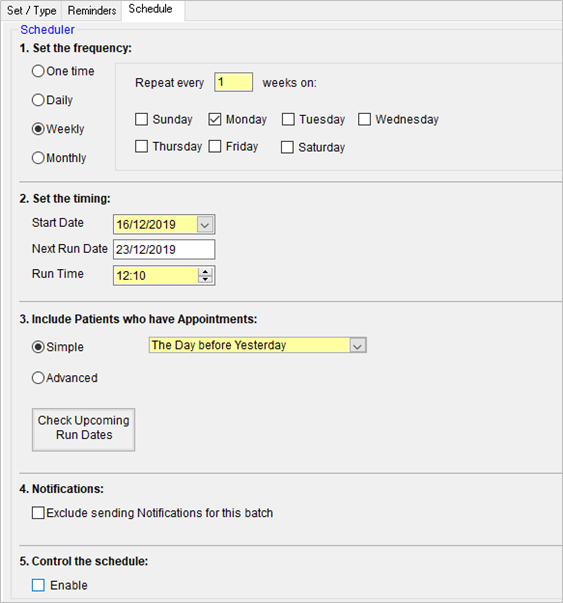The image size is (563, 603).
Task: Open the Reminders tab
Action: 92,10
